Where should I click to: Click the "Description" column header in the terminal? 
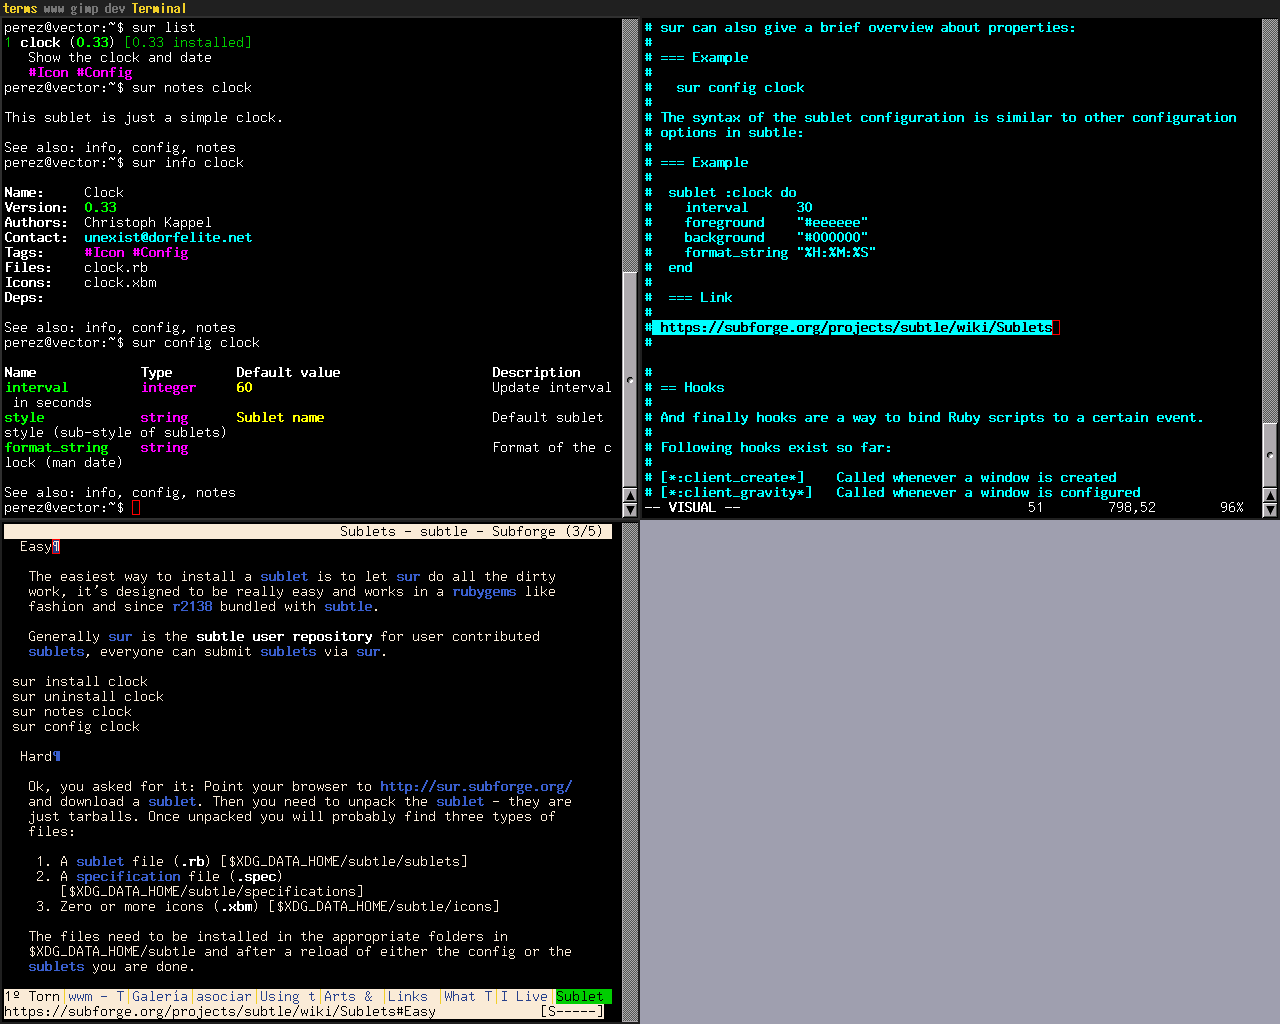tap(536, 373)
